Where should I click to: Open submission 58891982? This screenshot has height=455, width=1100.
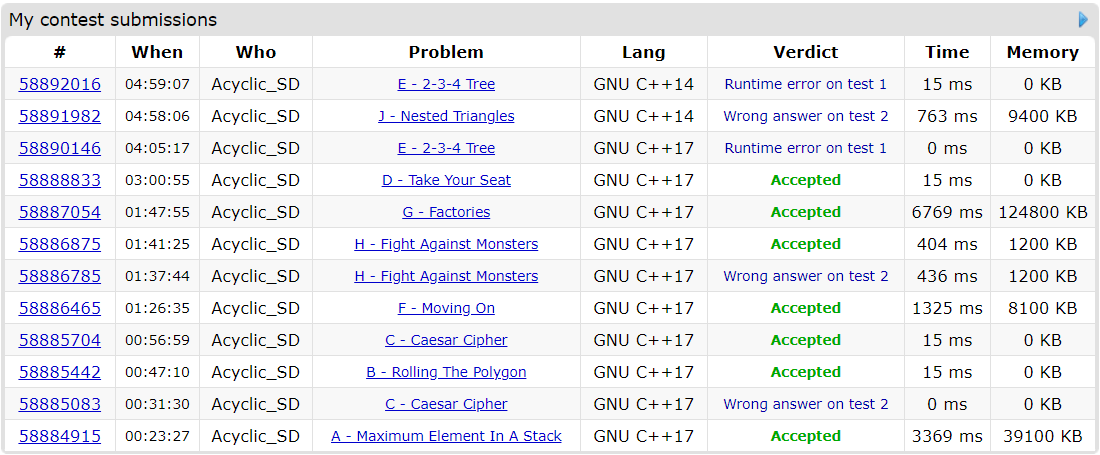coord(60,116)
